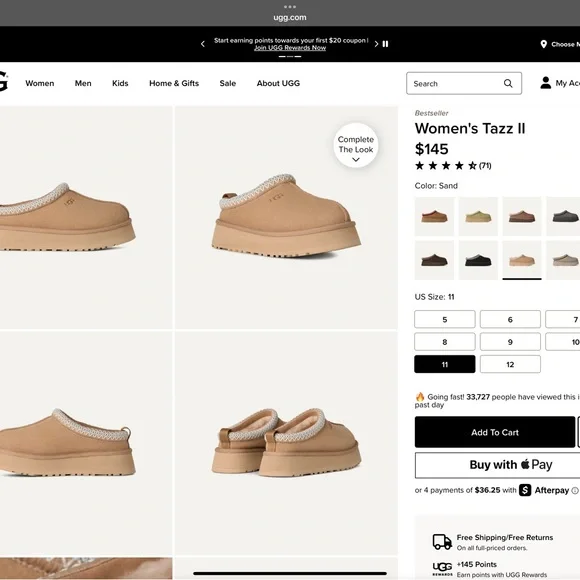Click the $145 price
The height and width of the screenshot is (580, 580).
click(x=431, y=149)
